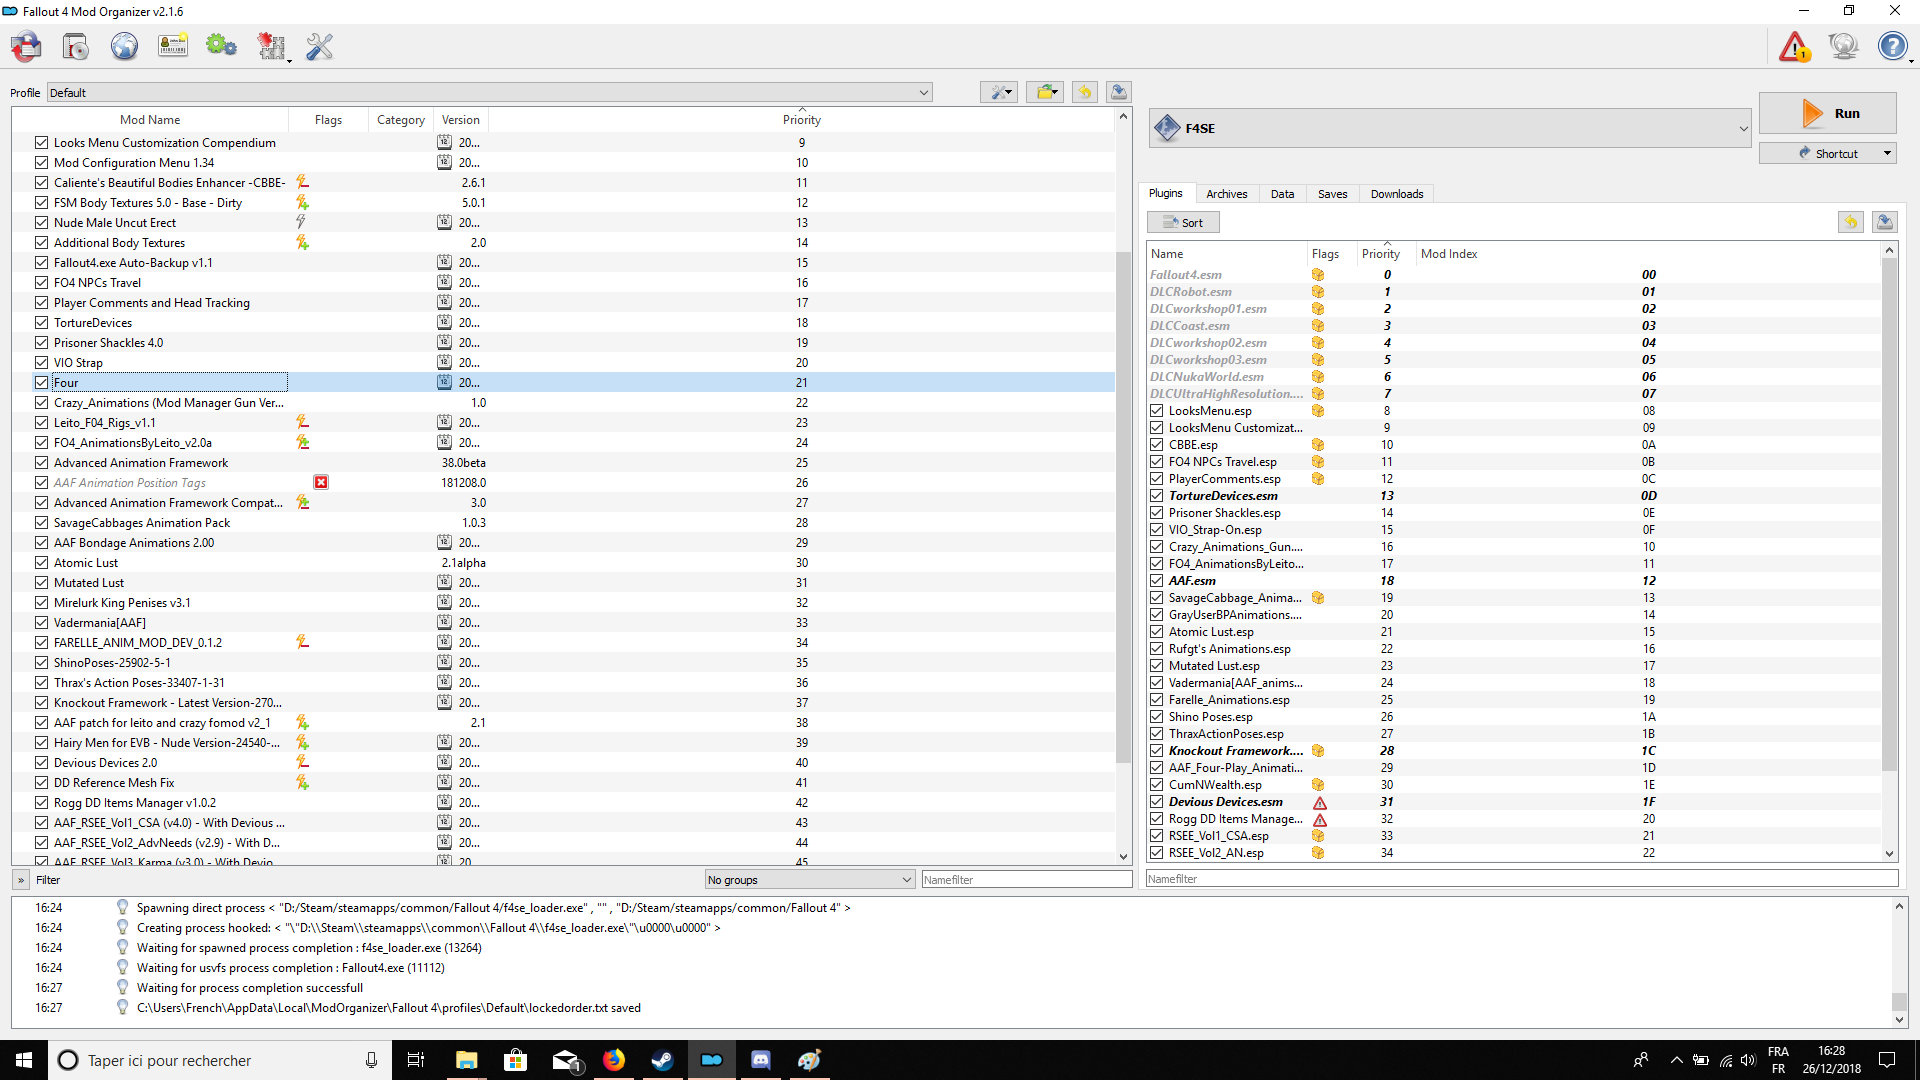This screenshot has width=1920, height=1080.
Task: Open the Profile dropdown showing Default
Action: point(490,93)
